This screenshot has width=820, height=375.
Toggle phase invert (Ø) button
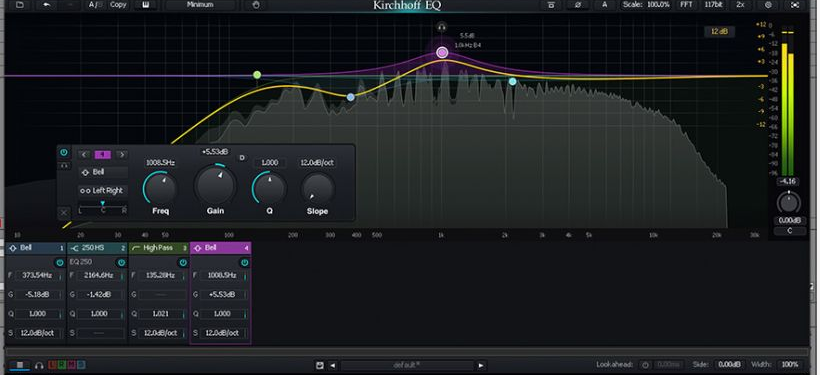pyautogui.click(x=578, y=5)
